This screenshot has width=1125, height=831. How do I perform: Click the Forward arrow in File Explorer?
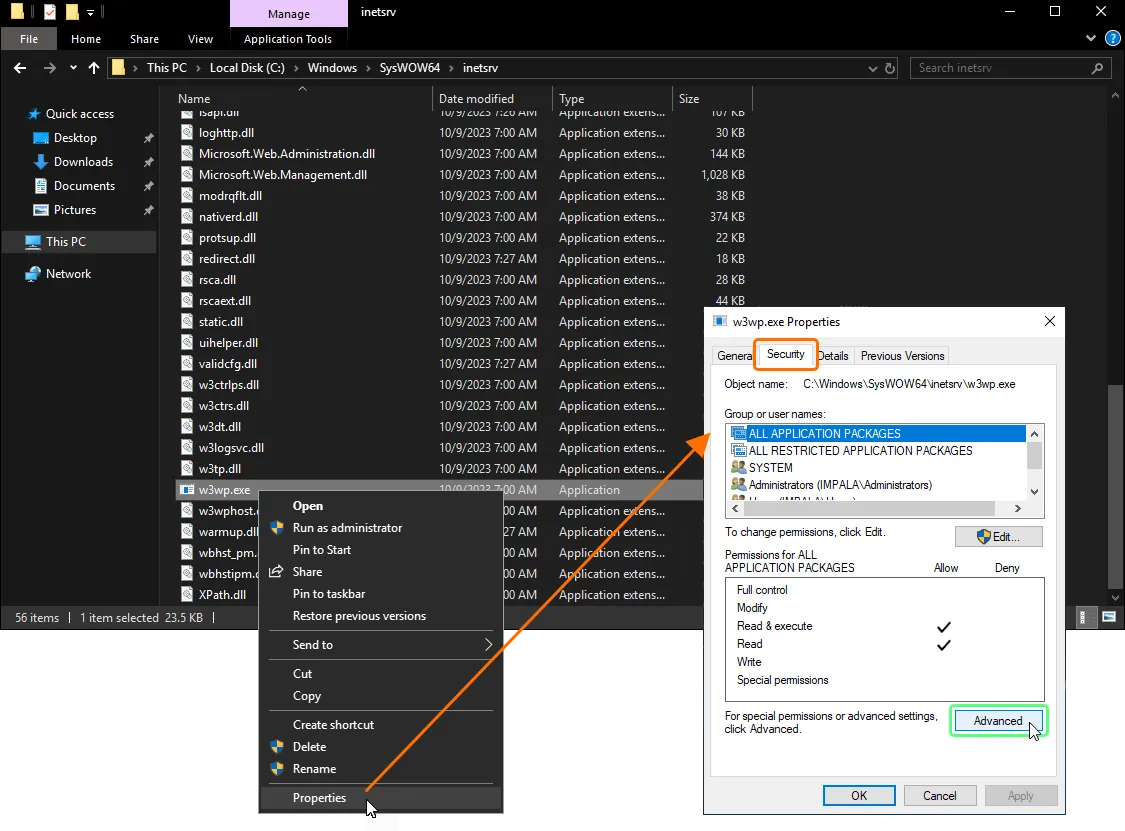tap(50, 68)
